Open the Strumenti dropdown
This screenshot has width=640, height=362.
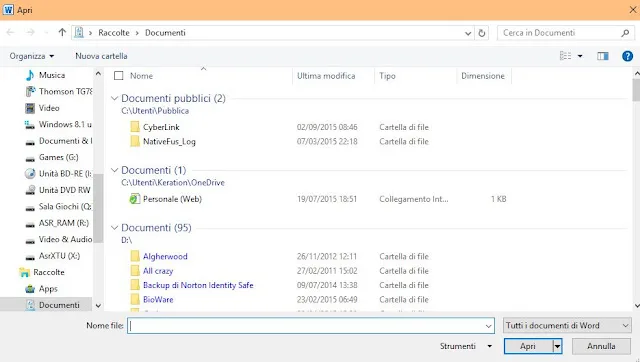coord(466,346)
